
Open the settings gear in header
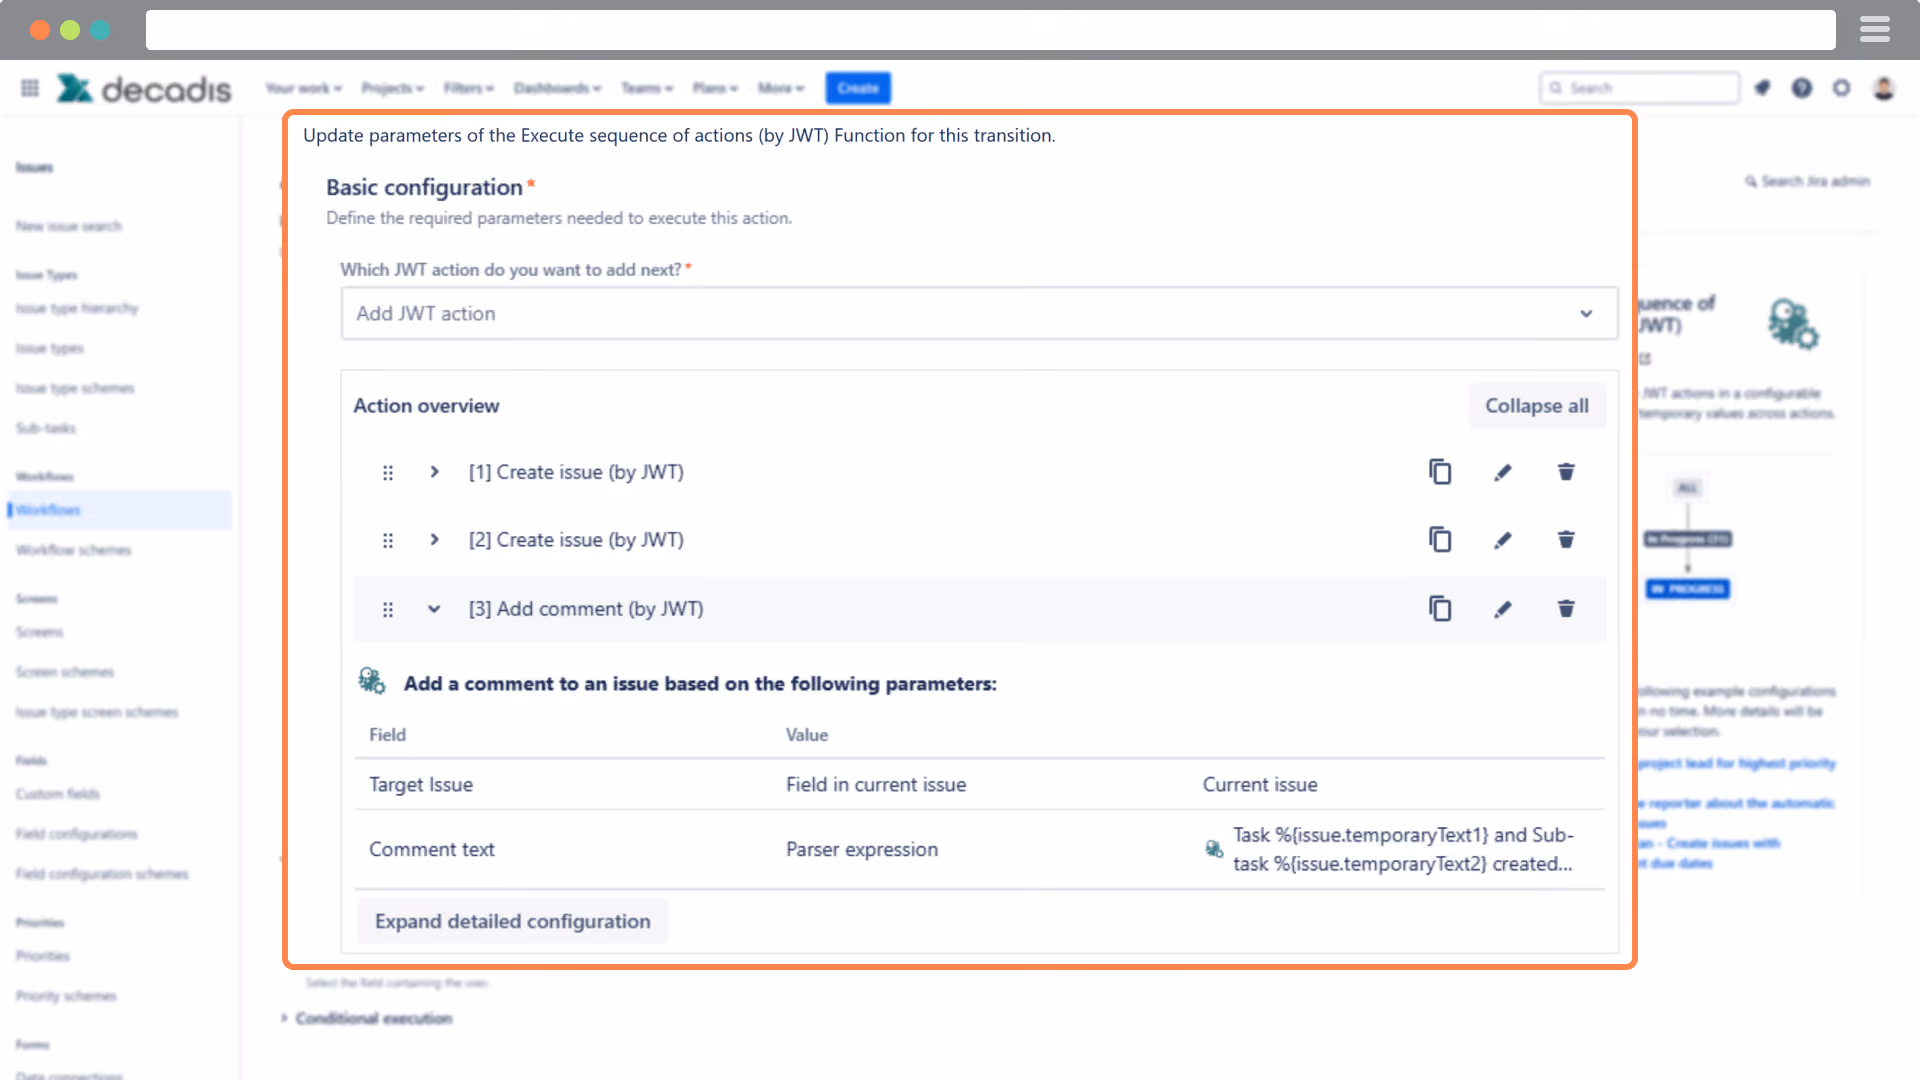(x=1842, y=88)
